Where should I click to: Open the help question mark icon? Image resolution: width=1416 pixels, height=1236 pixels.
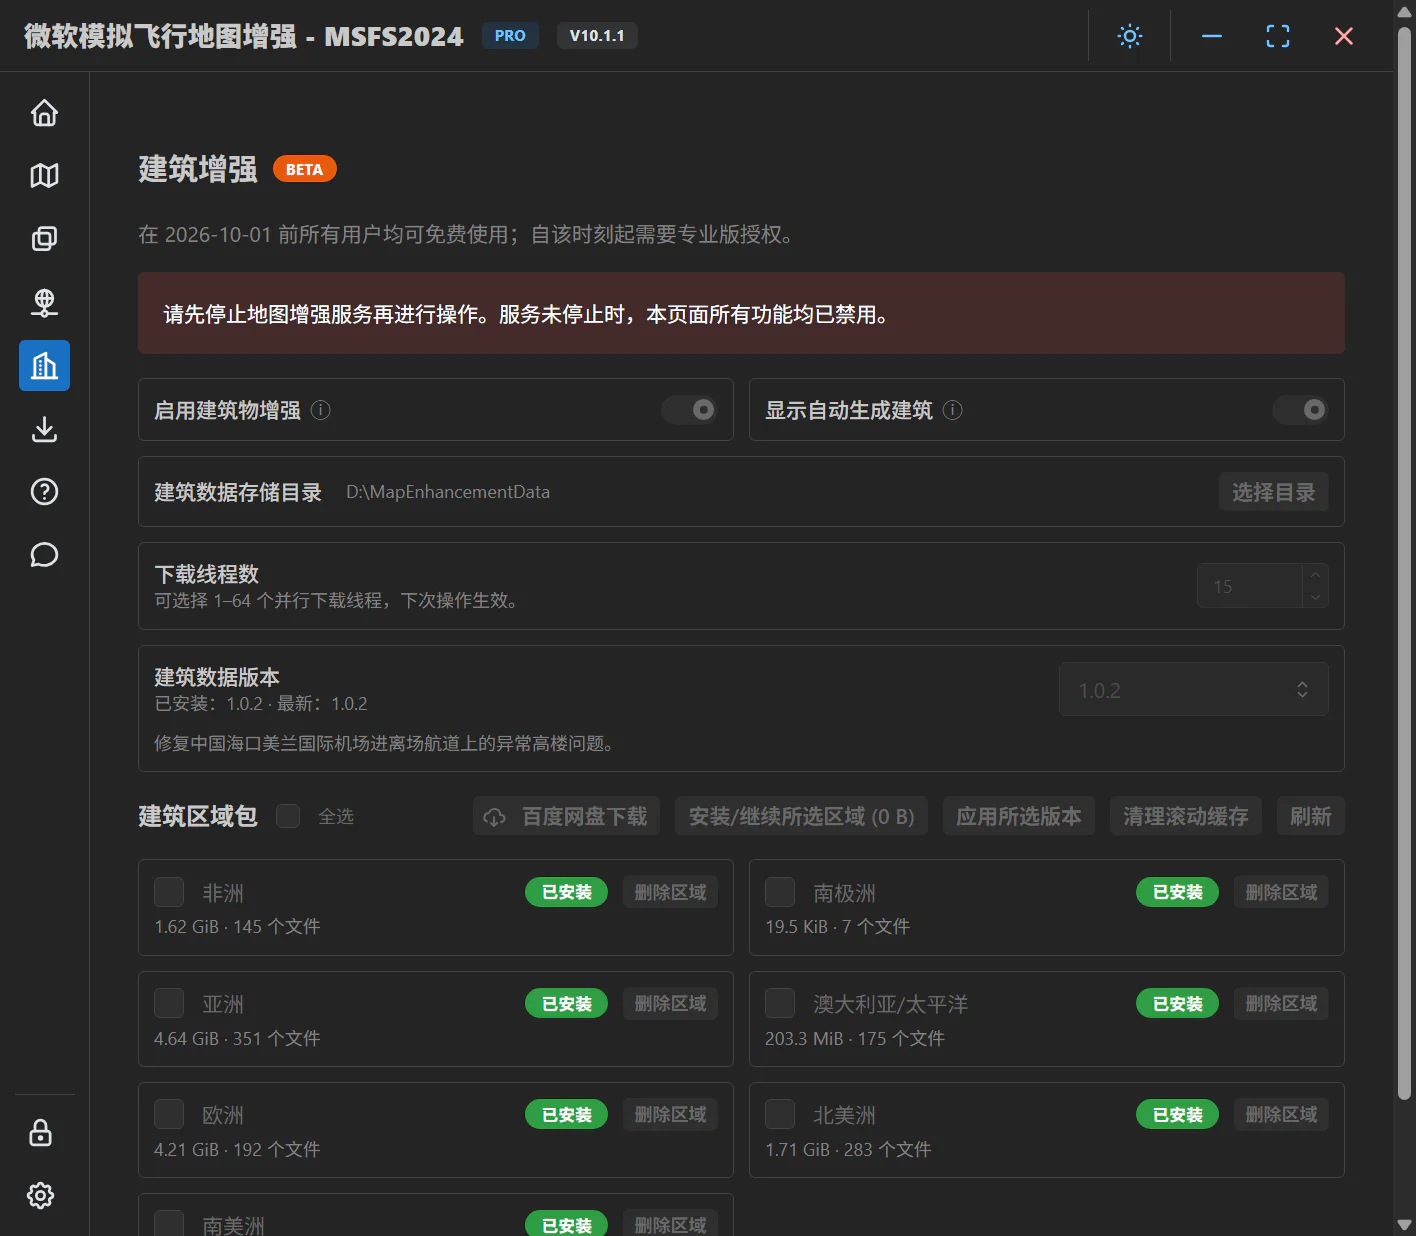(x=44, y=492)
